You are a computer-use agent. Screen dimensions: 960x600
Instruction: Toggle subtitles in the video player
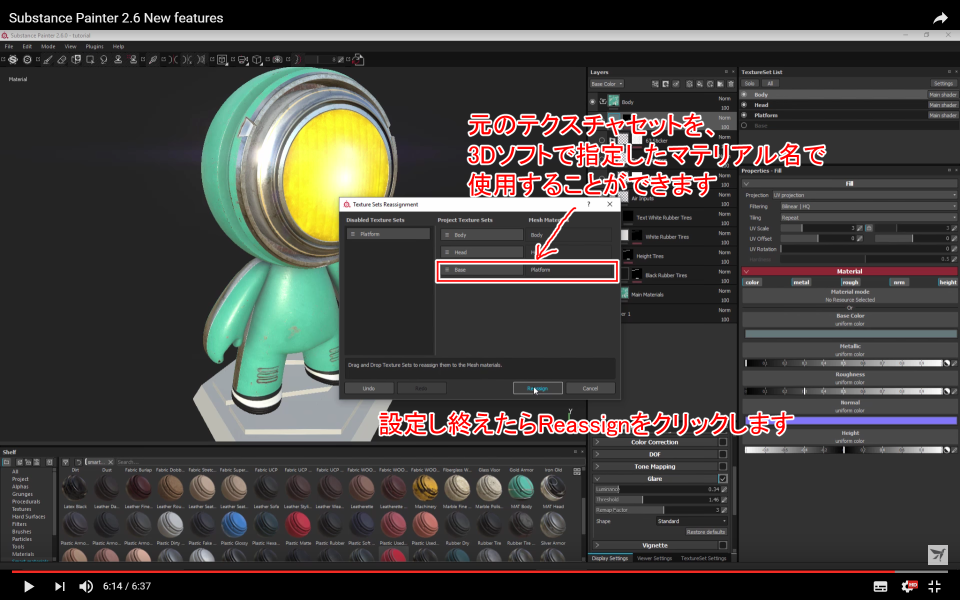click(880, 586)
